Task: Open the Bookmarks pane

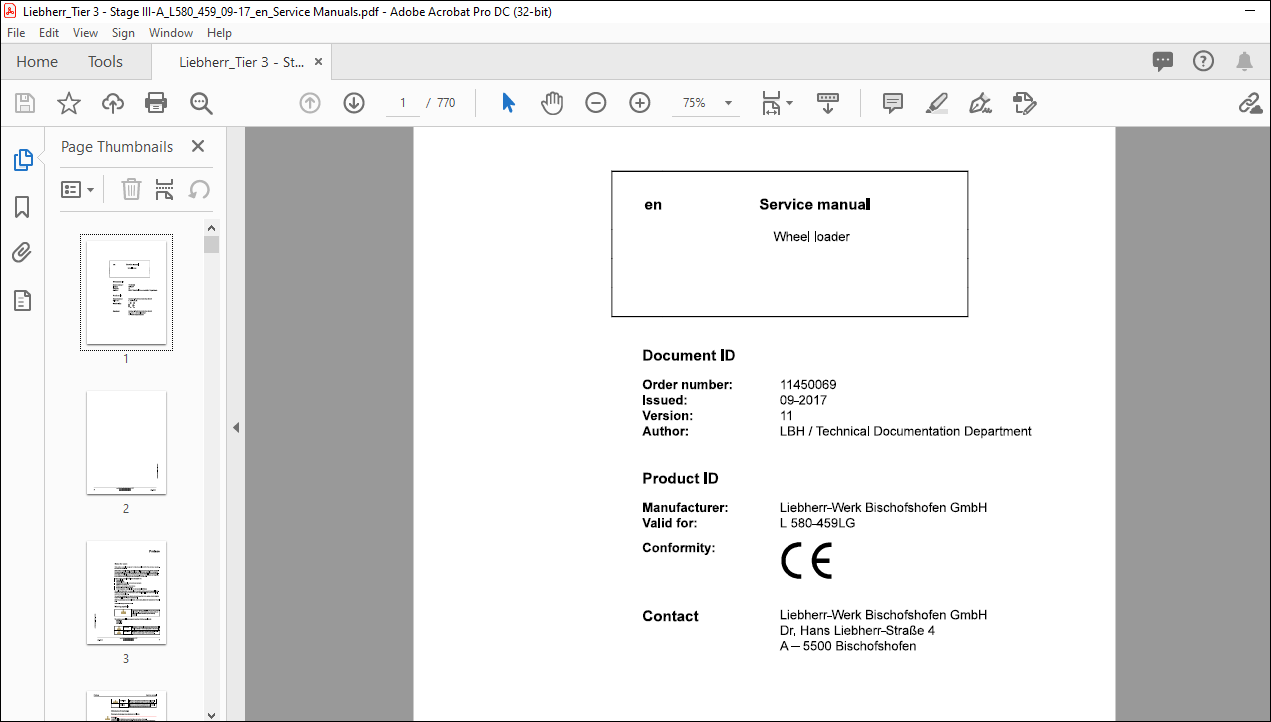Action: click(x=22, y=207)
